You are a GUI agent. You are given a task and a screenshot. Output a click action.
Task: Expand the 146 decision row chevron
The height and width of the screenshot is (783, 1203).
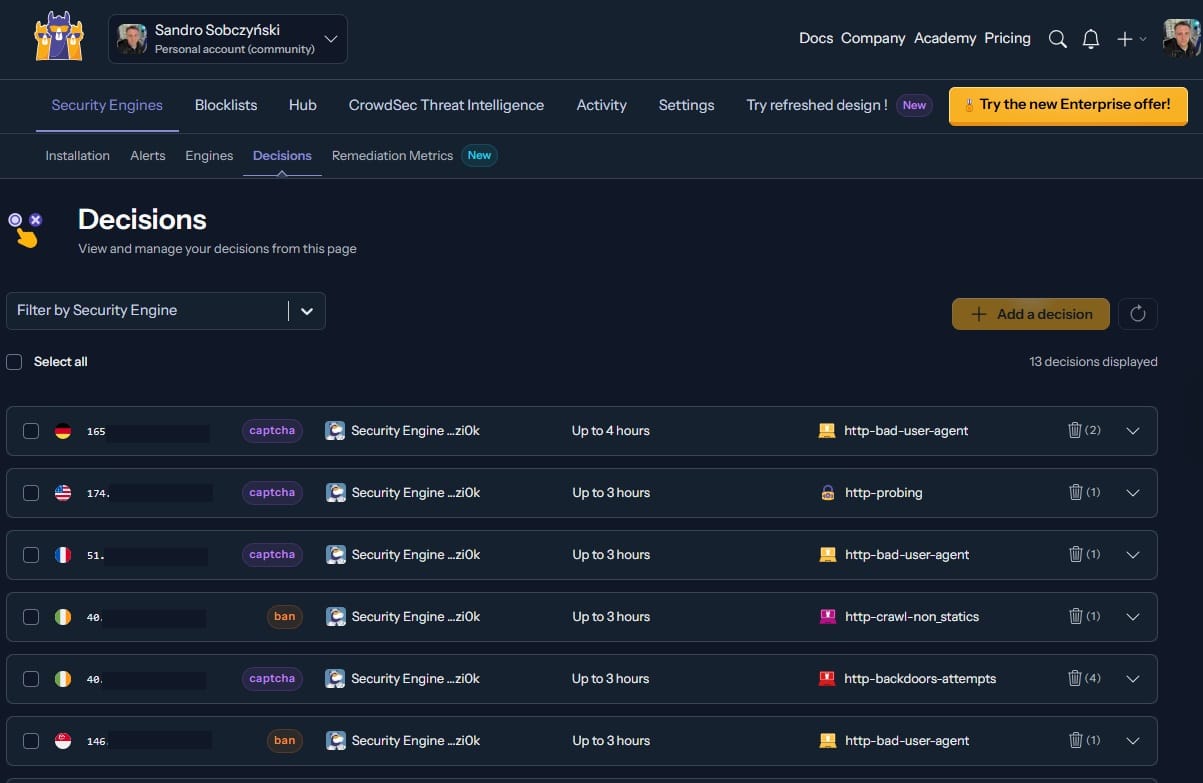pos(1133,741)
